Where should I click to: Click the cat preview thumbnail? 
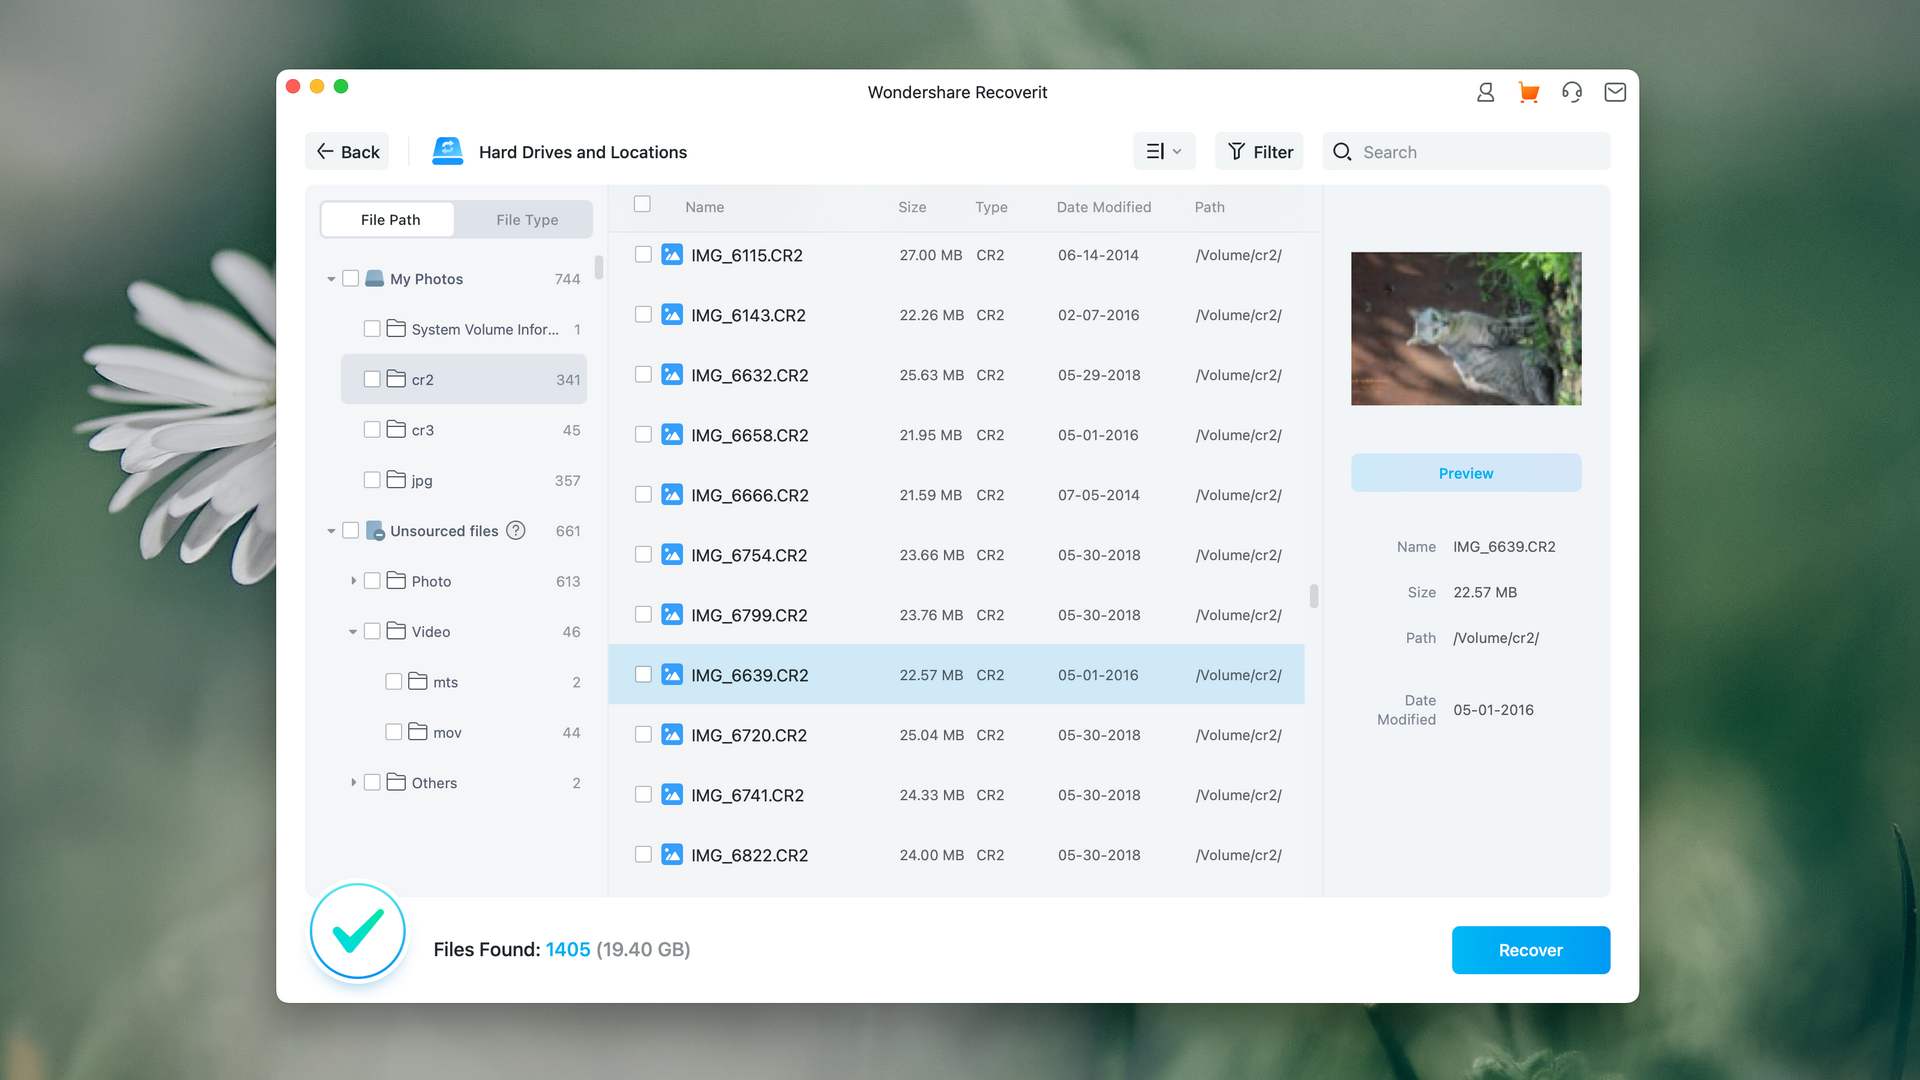click(1466, 328)
